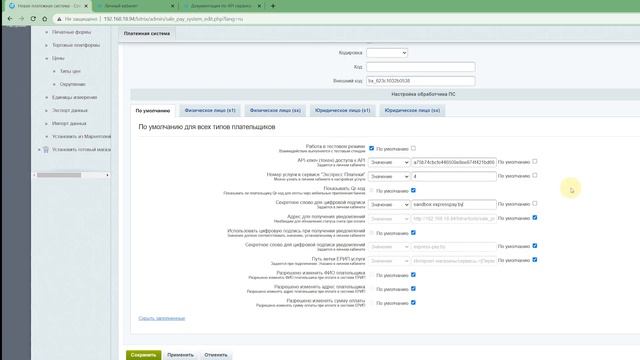
Task: Click the API ключ value field
Action: [454, 162]
